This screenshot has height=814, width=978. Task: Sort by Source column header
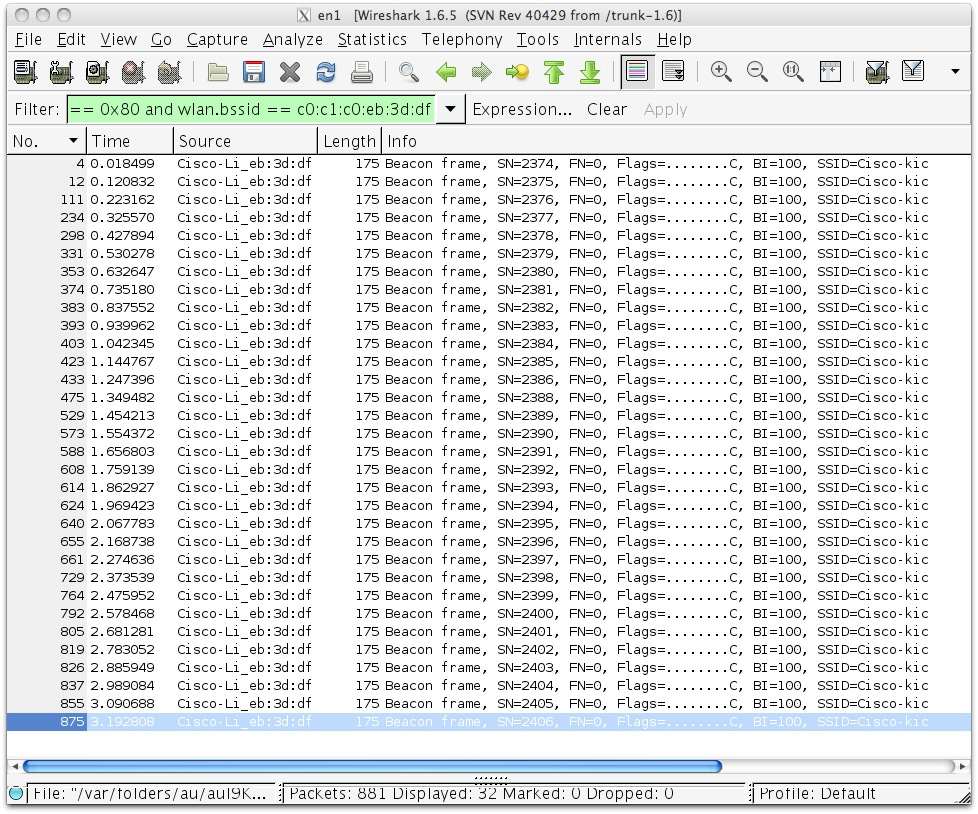[245, 141]
